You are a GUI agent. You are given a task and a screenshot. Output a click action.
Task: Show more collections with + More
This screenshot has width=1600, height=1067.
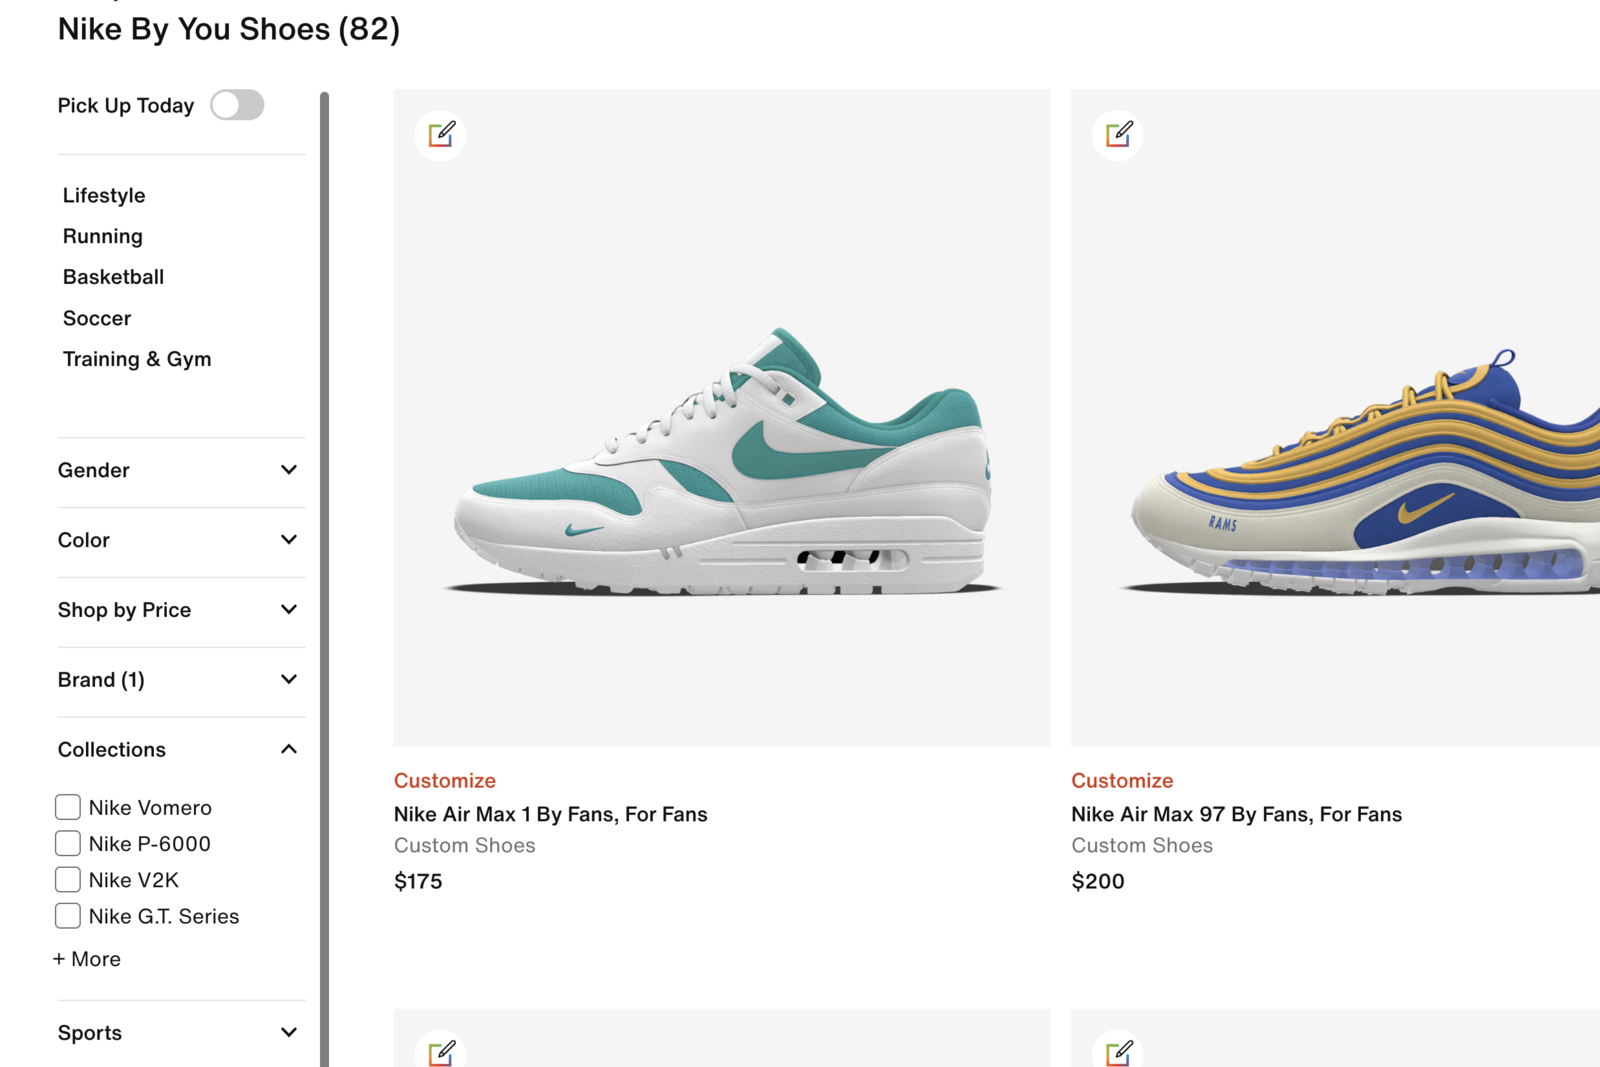(x=87, y=959)
